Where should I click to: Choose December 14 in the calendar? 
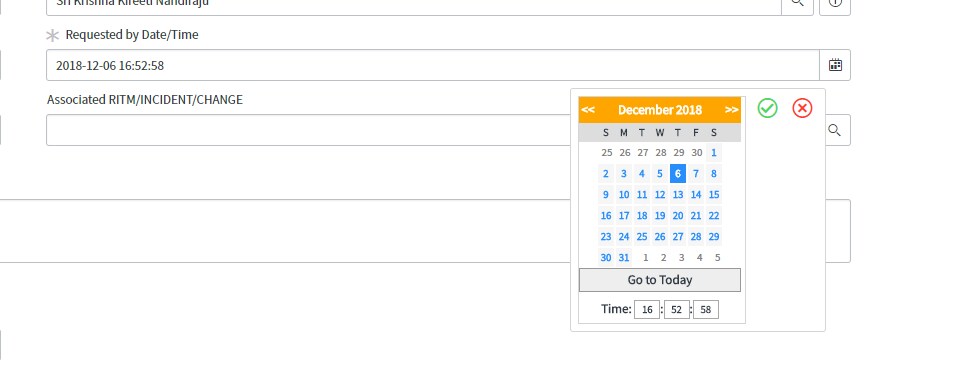click(x=696, y=195)
